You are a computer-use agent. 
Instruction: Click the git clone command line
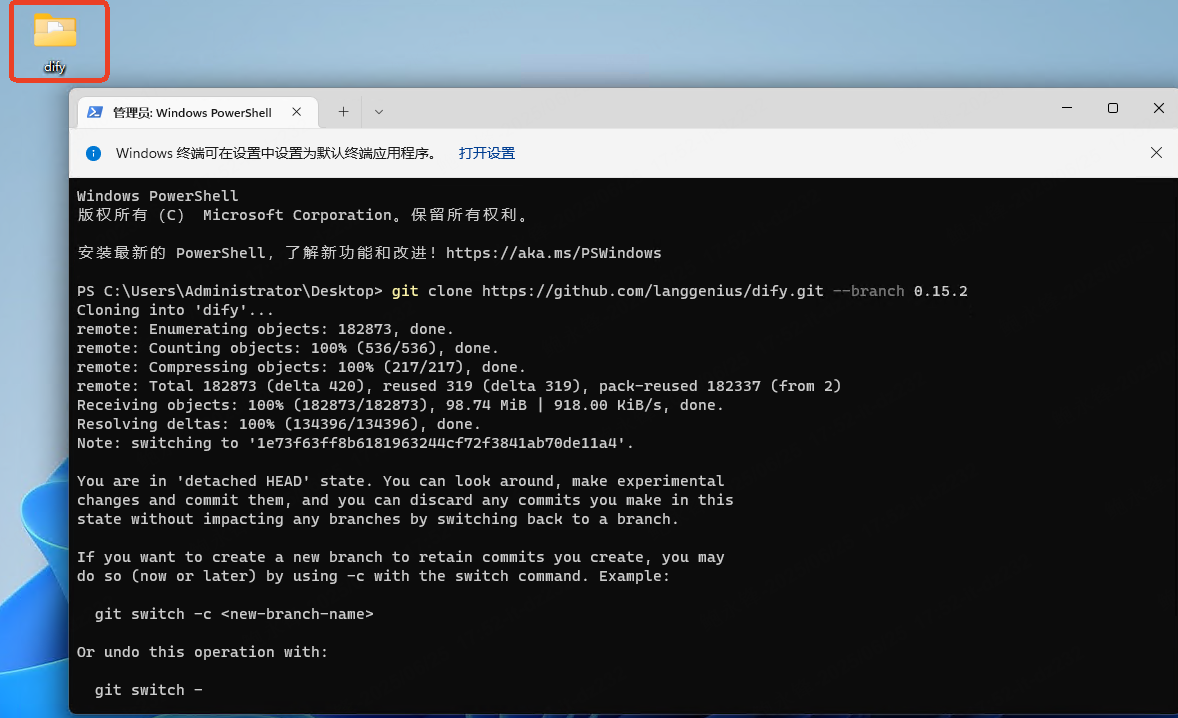(522, 291)
